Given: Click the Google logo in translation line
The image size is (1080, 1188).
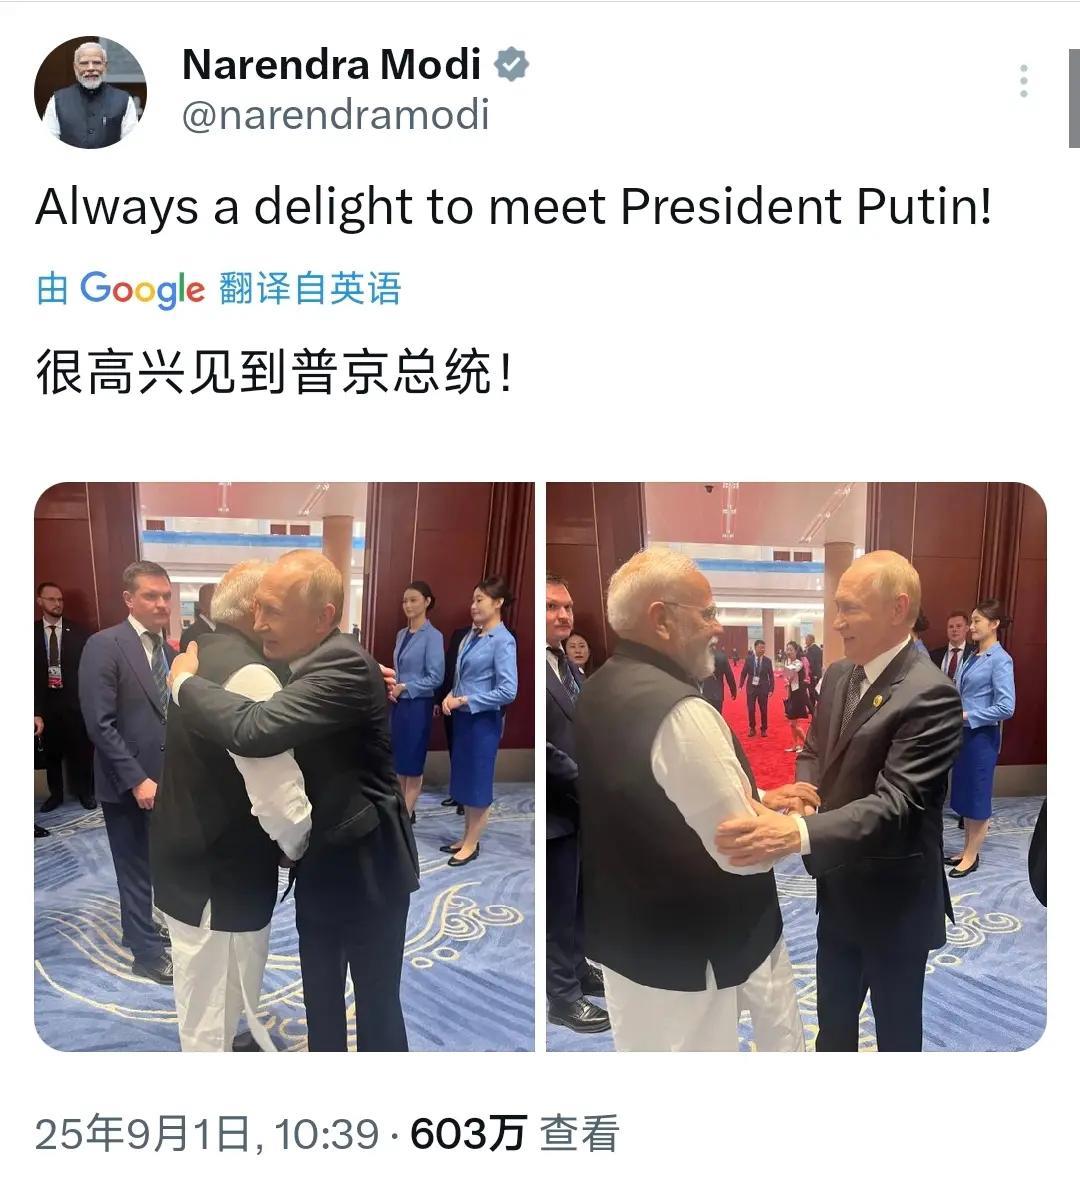Looking at the screenshot, I should [x=142, y=289].
